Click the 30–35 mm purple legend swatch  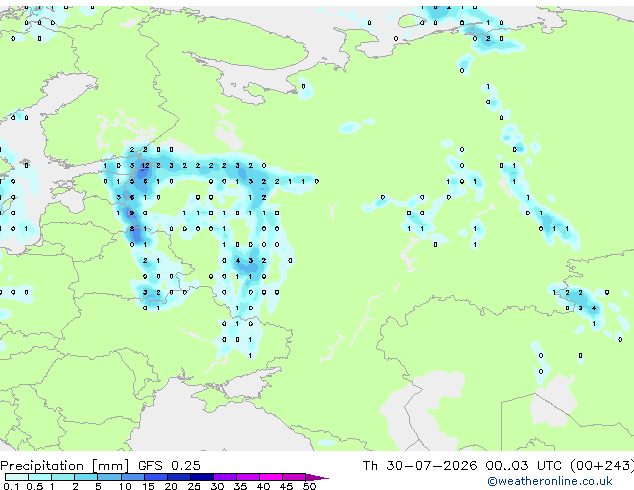(224, 477)
